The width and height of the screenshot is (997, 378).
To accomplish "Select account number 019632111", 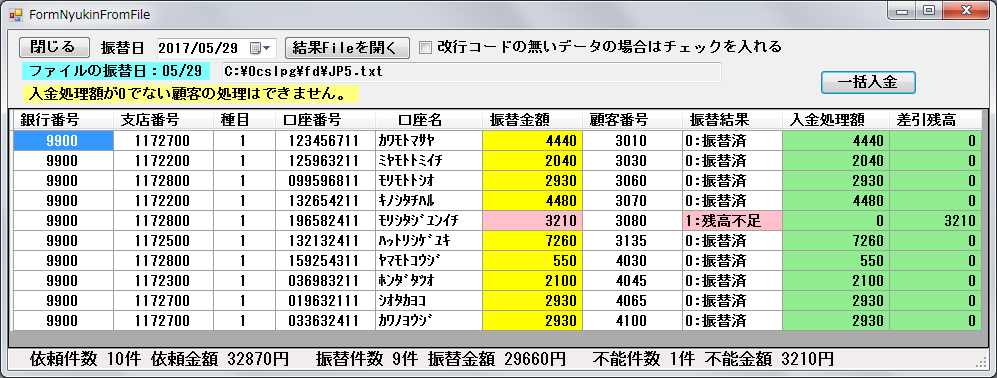I will click(x=325, y=300).
